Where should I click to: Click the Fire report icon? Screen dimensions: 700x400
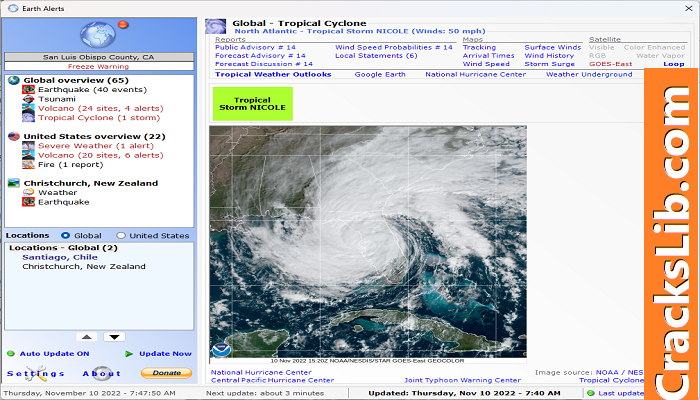point(29,165)
